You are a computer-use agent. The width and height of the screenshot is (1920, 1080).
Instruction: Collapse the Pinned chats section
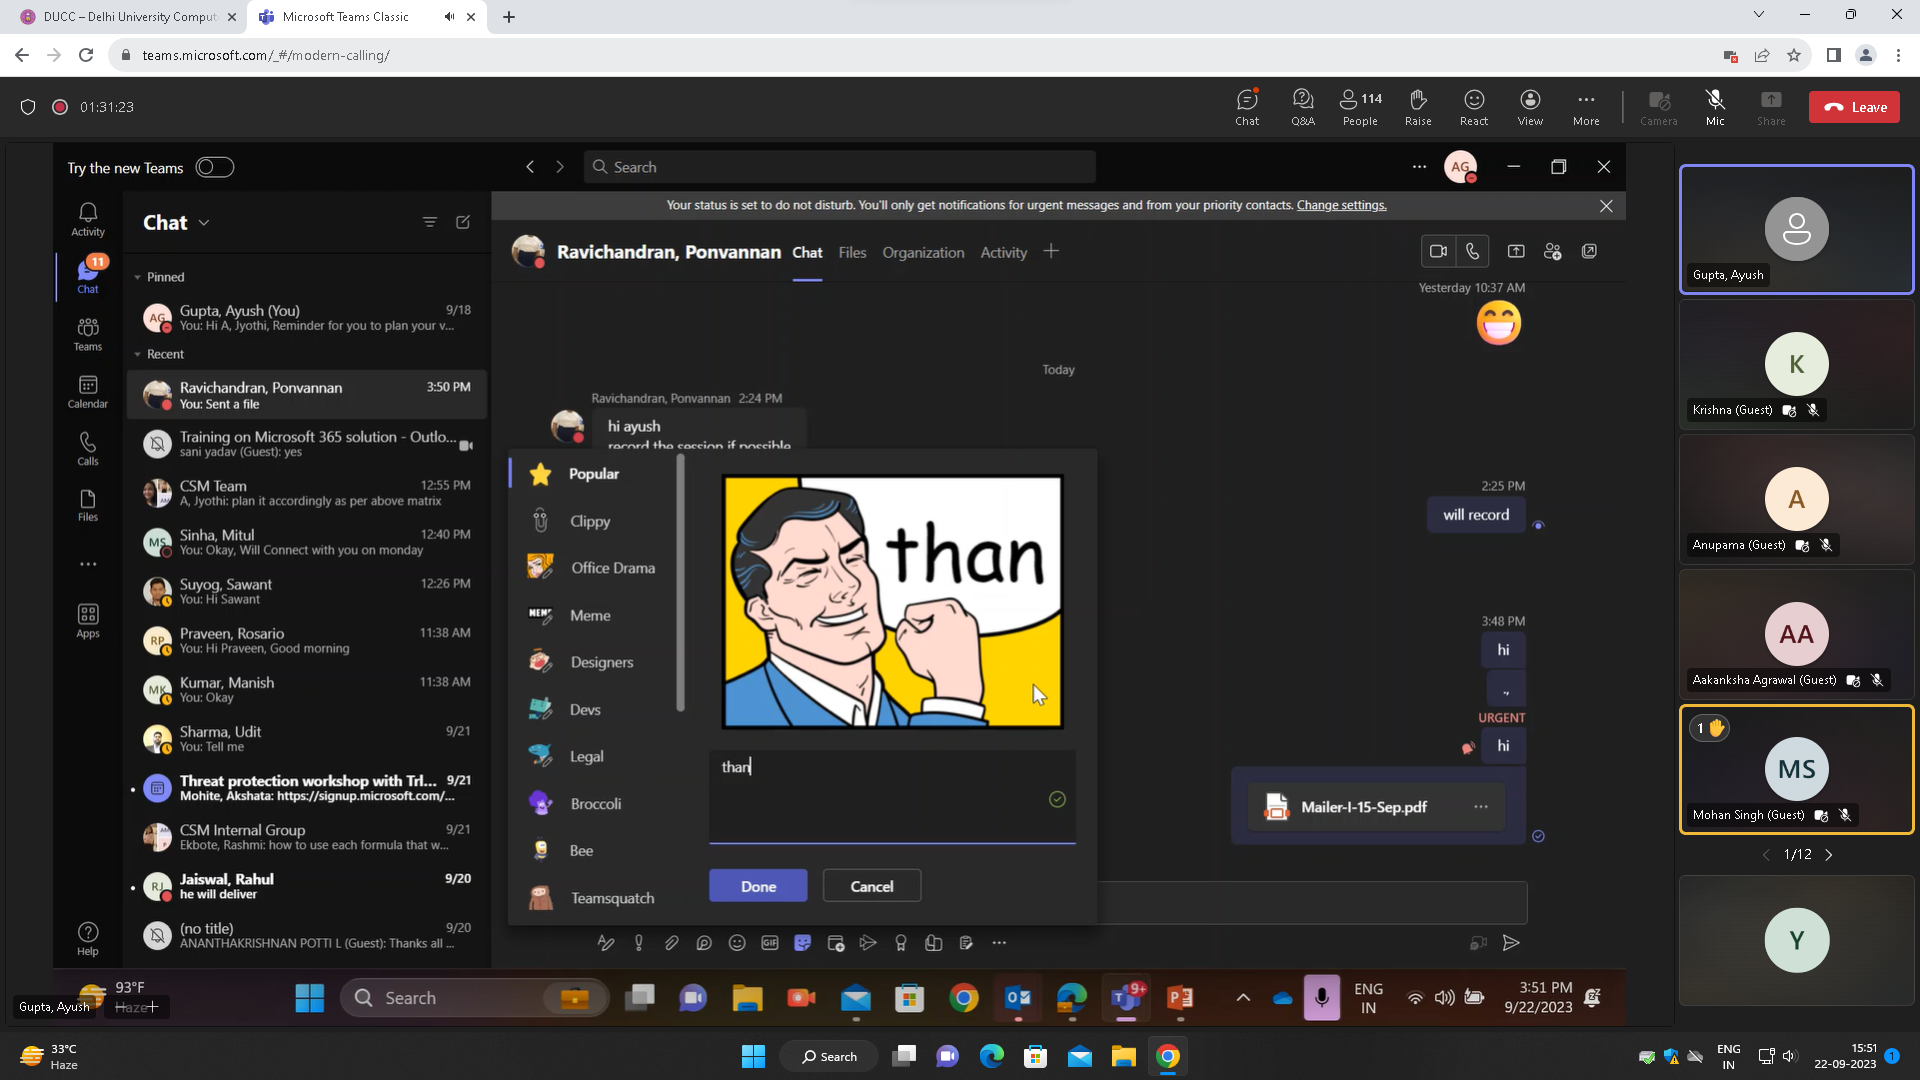(x=160, y=277)
